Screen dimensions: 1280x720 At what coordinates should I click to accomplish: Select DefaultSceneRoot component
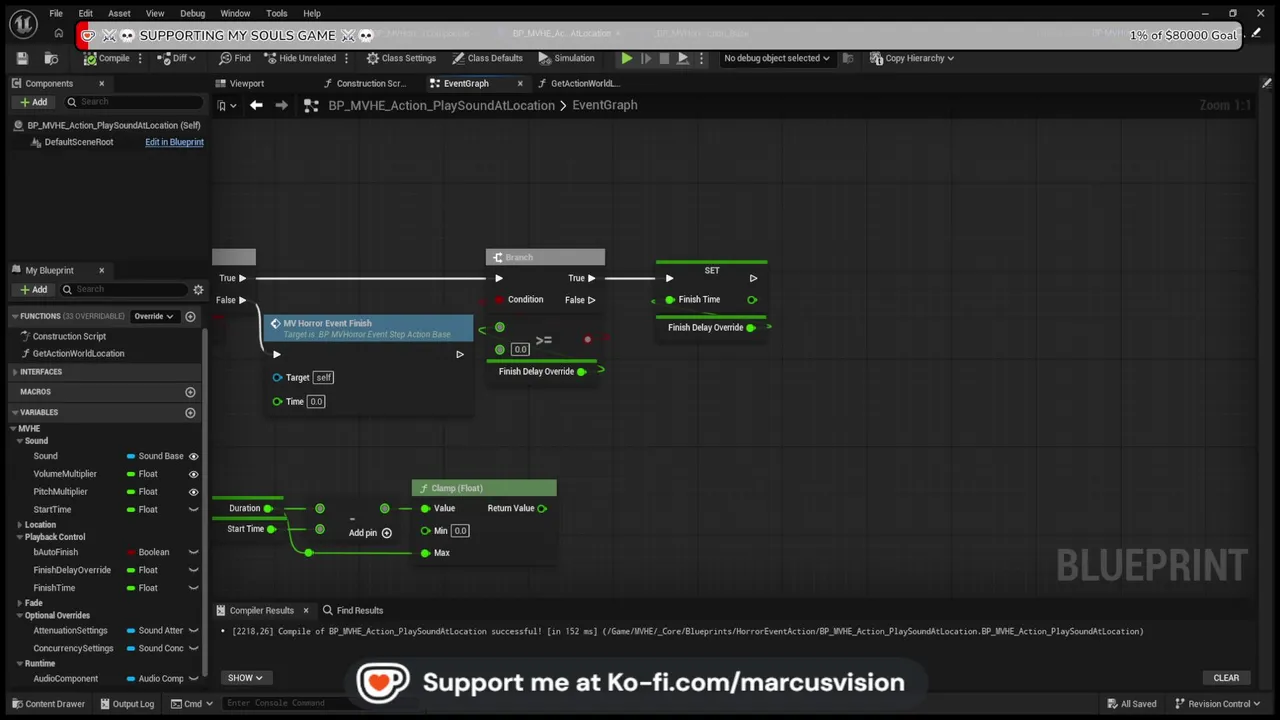(78, 142)
